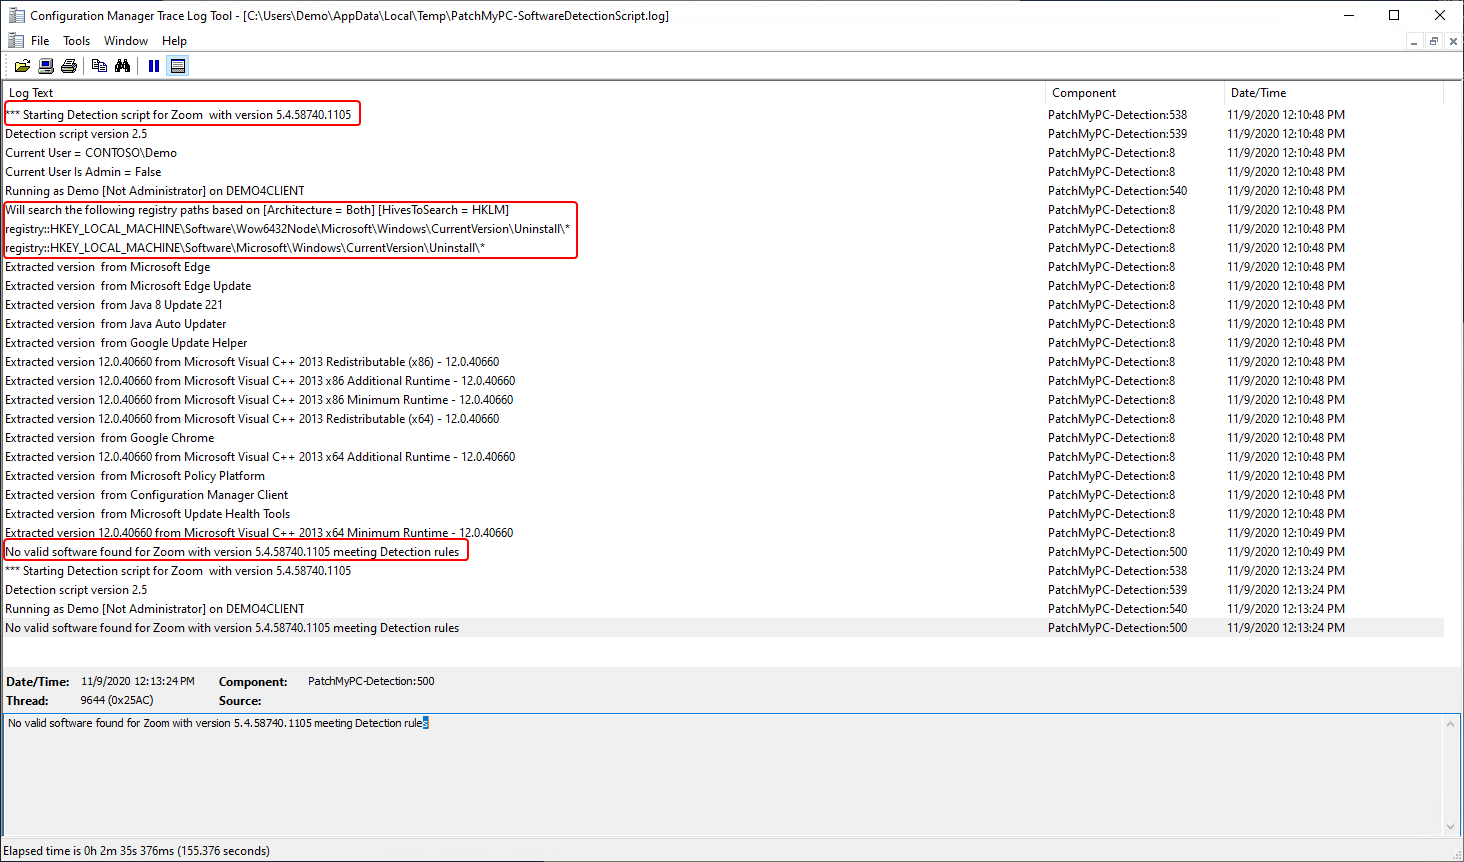Select 'Extracted version from Microsoft Edge' row
This screenshot has width=1464, height=862.
pos(723,267)
